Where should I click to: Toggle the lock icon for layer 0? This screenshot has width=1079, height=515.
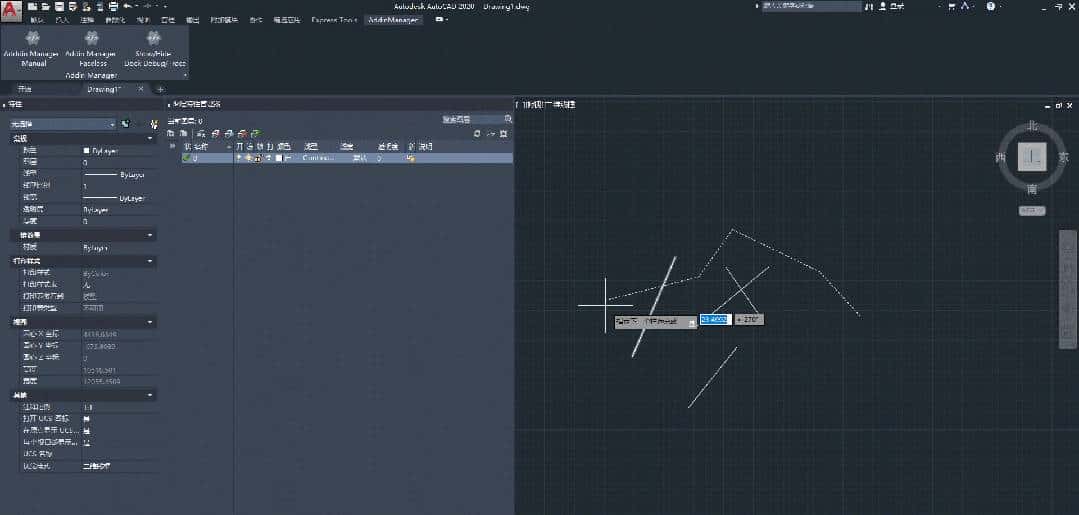coord(258,158)
